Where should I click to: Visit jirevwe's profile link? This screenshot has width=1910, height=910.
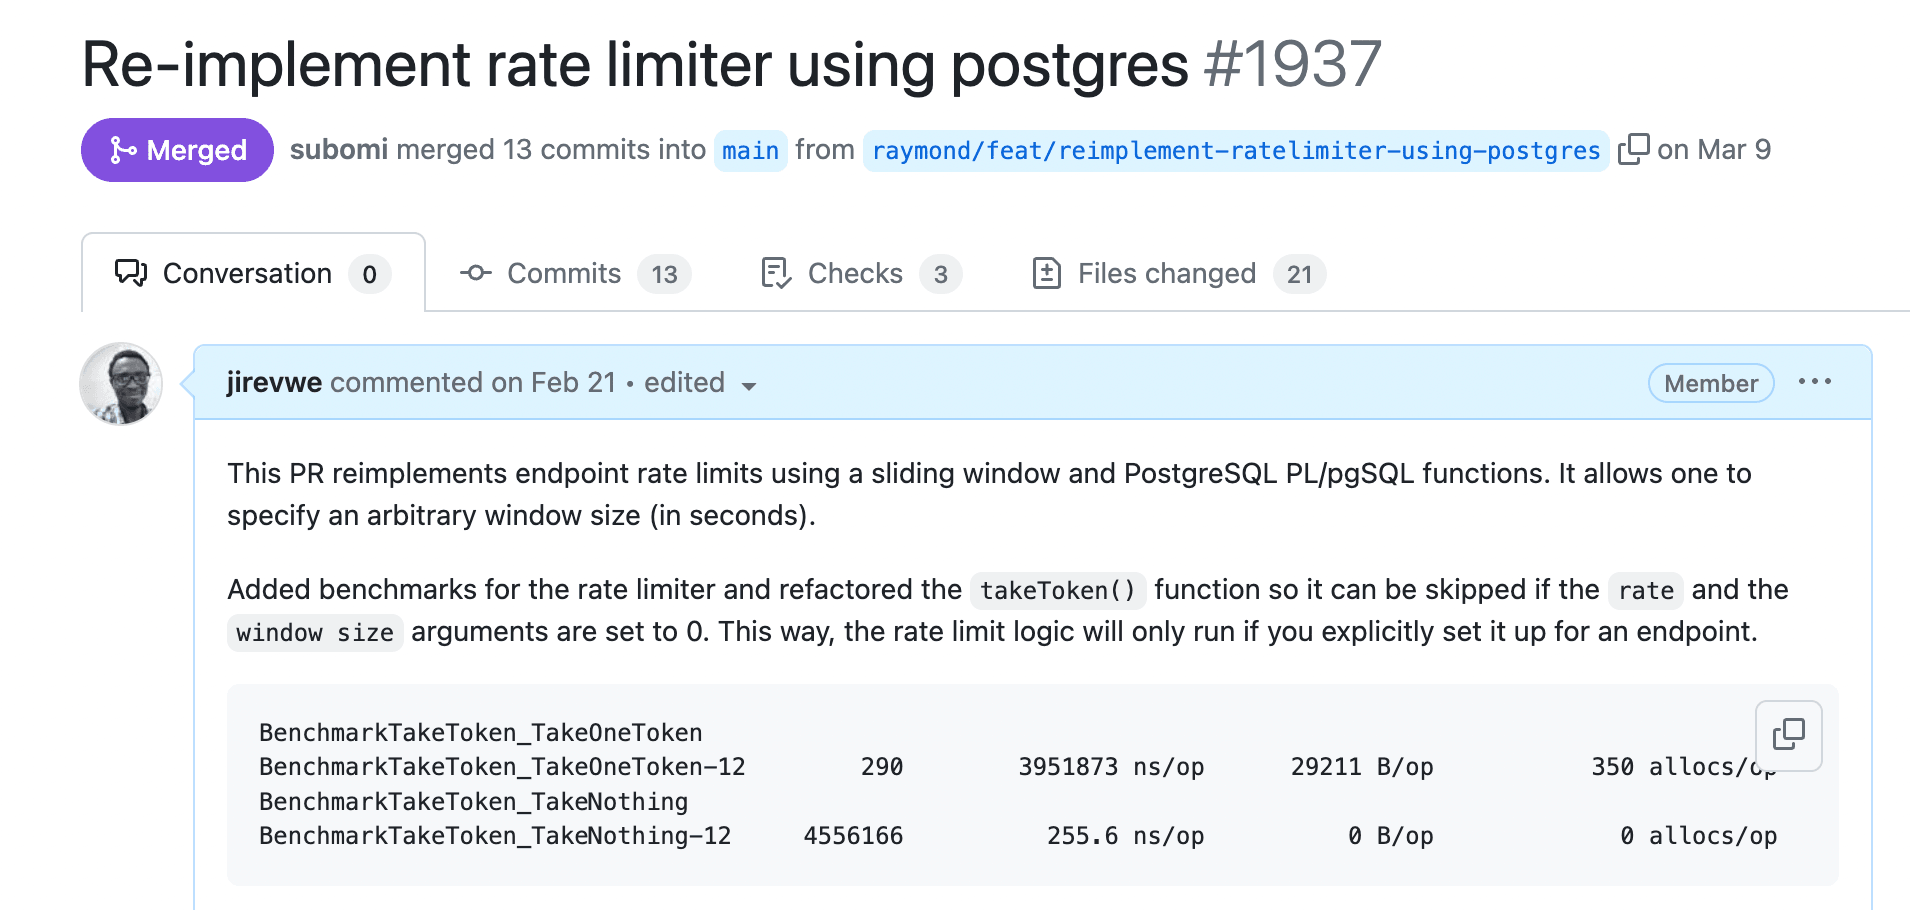tap(273, 382)
